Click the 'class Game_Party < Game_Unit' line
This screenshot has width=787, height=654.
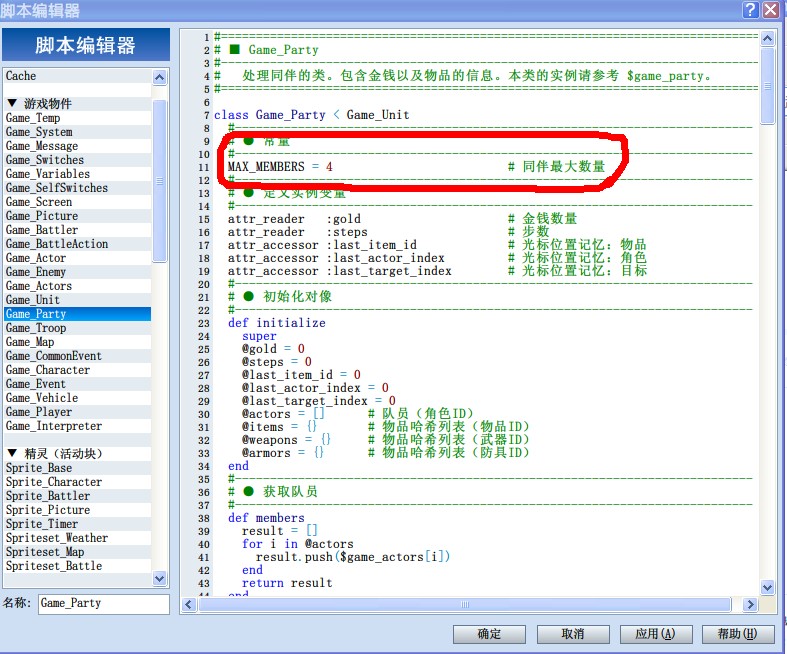point(312,115)
